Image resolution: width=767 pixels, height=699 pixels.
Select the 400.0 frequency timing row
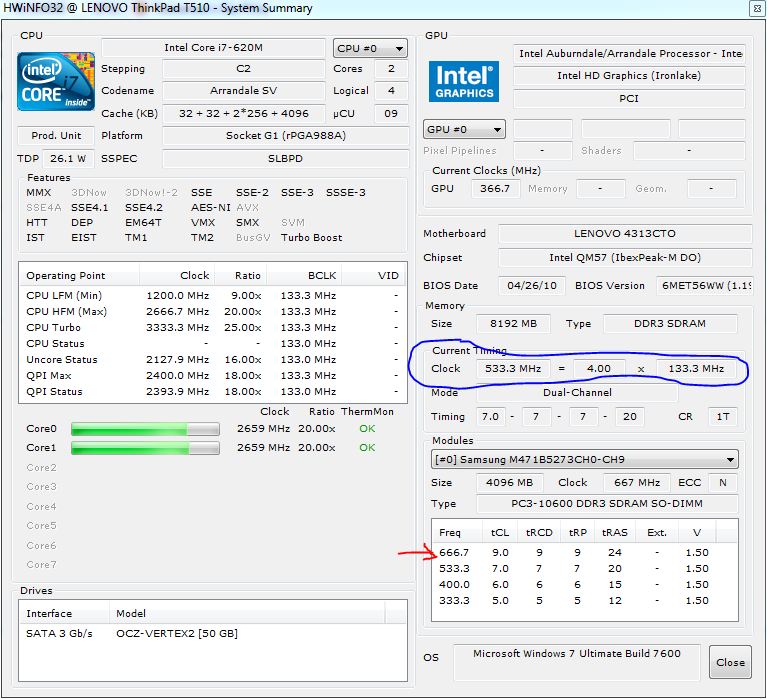point(585,585)
